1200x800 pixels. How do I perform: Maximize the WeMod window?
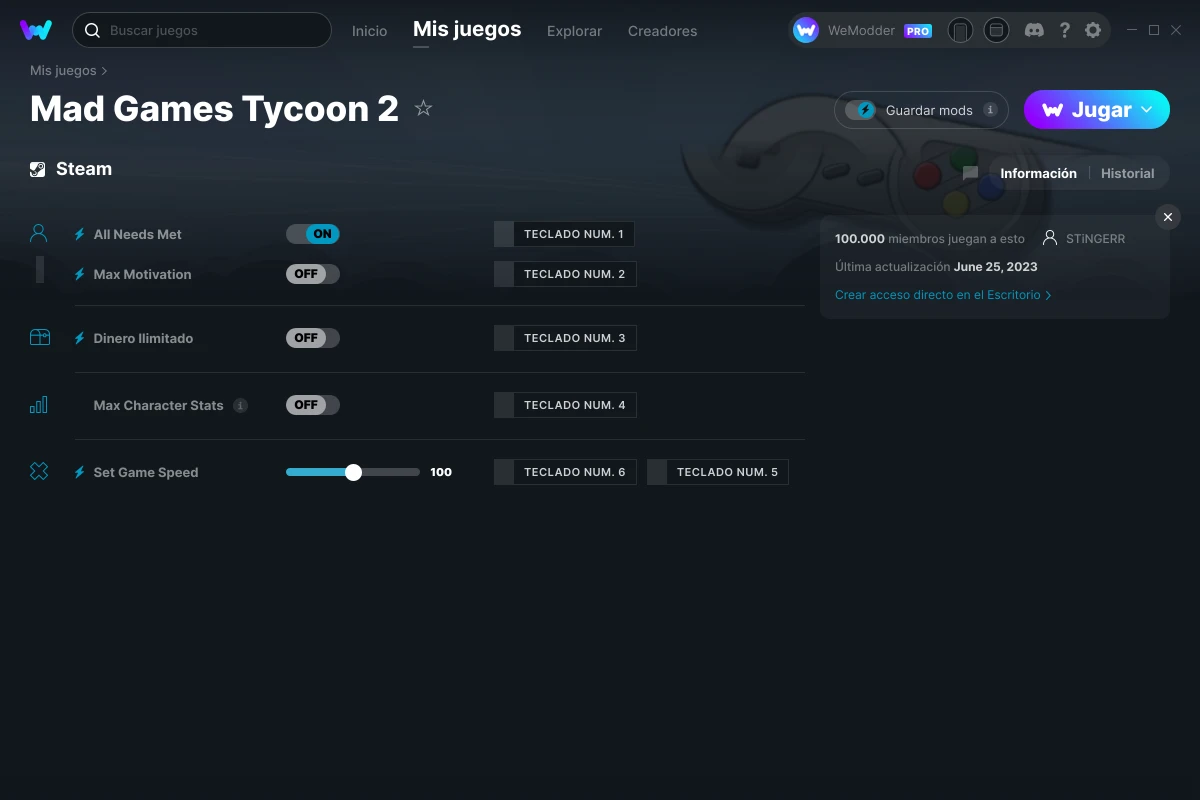coord(1154,30)
